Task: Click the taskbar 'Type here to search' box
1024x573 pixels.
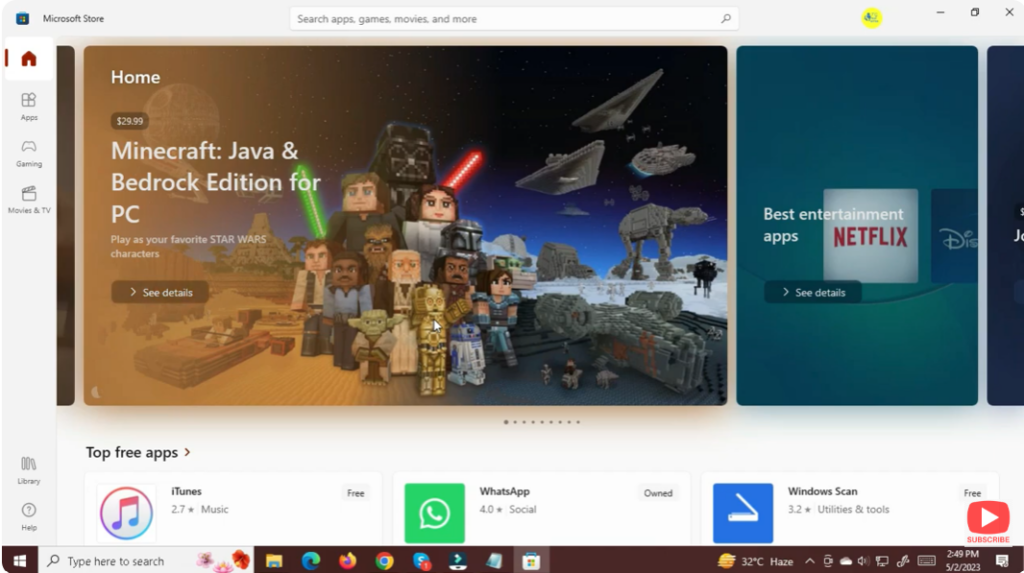Action: (146, 561)
